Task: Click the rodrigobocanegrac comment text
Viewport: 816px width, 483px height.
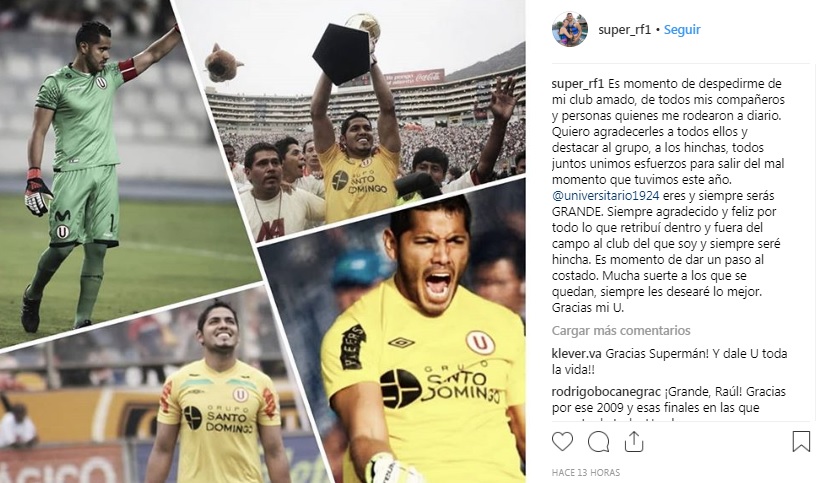Action: 669,400
